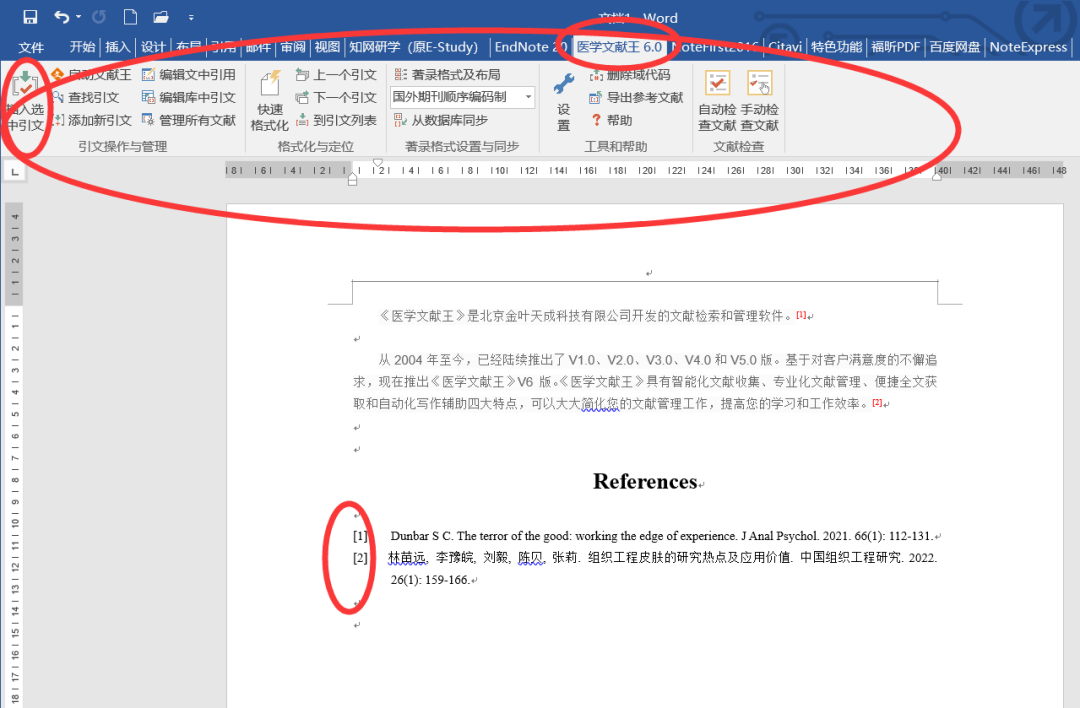Click the right indent marker on ruler
The image size is (1080, 708).
tap(937, 176)
